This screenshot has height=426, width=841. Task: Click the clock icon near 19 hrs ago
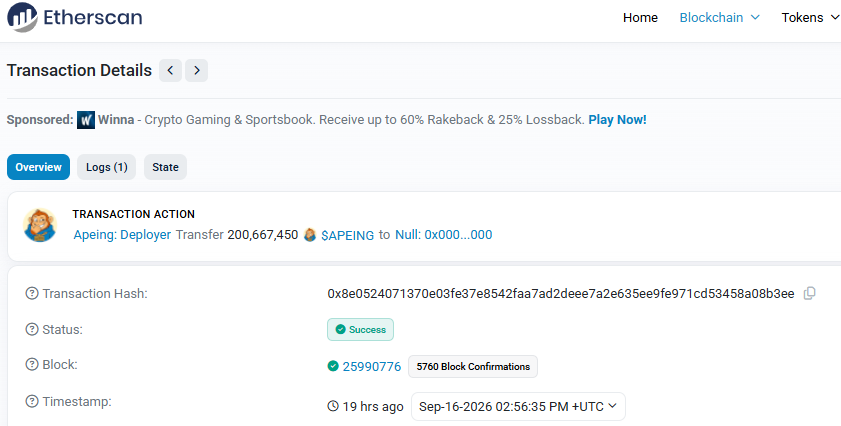click(333, 406)
